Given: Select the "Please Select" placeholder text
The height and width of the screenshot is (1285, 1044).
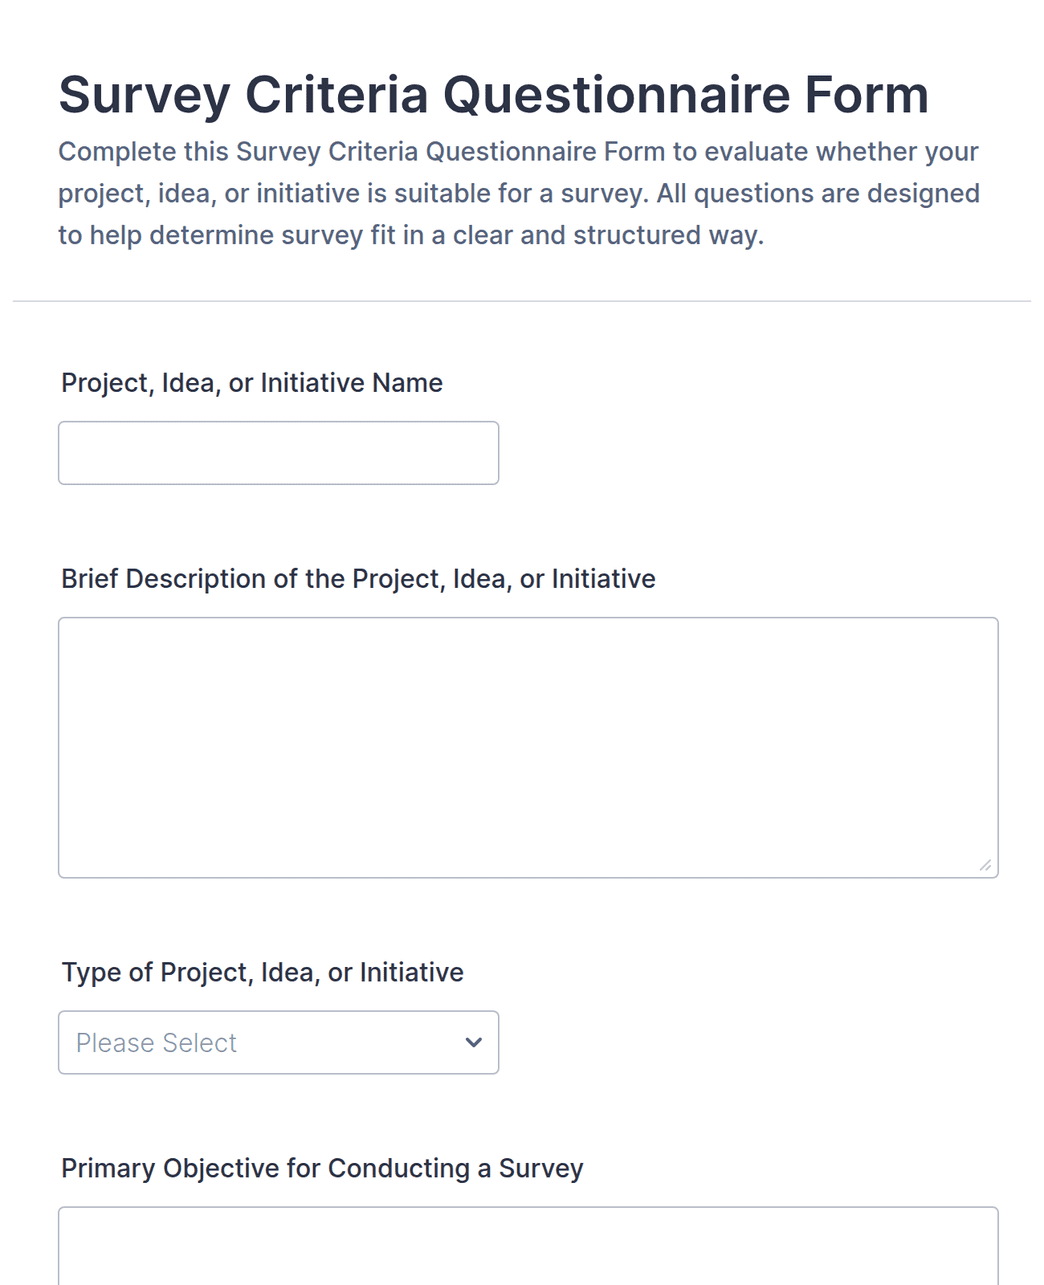Looking at the screenshot, I should click(156, 1043).
